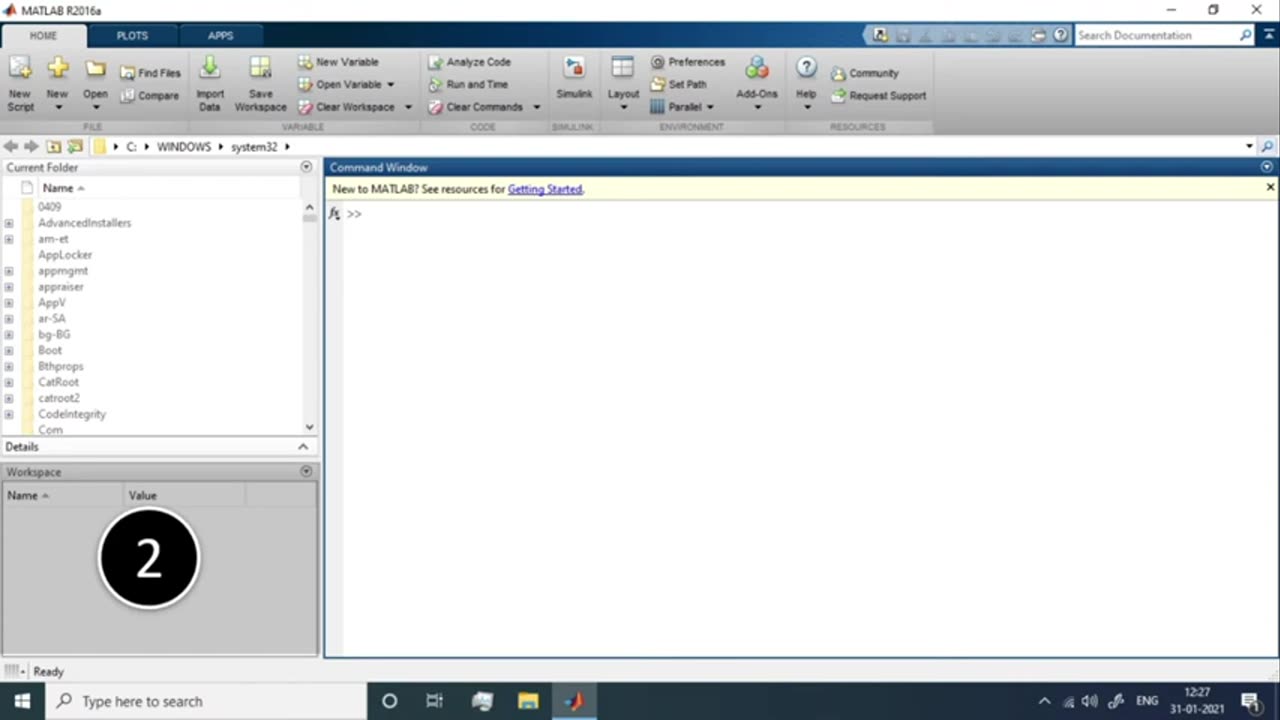Click Save Workspace
Image resolution: width=1280 pixels, height=720 pixels.
tap(260, 84)
